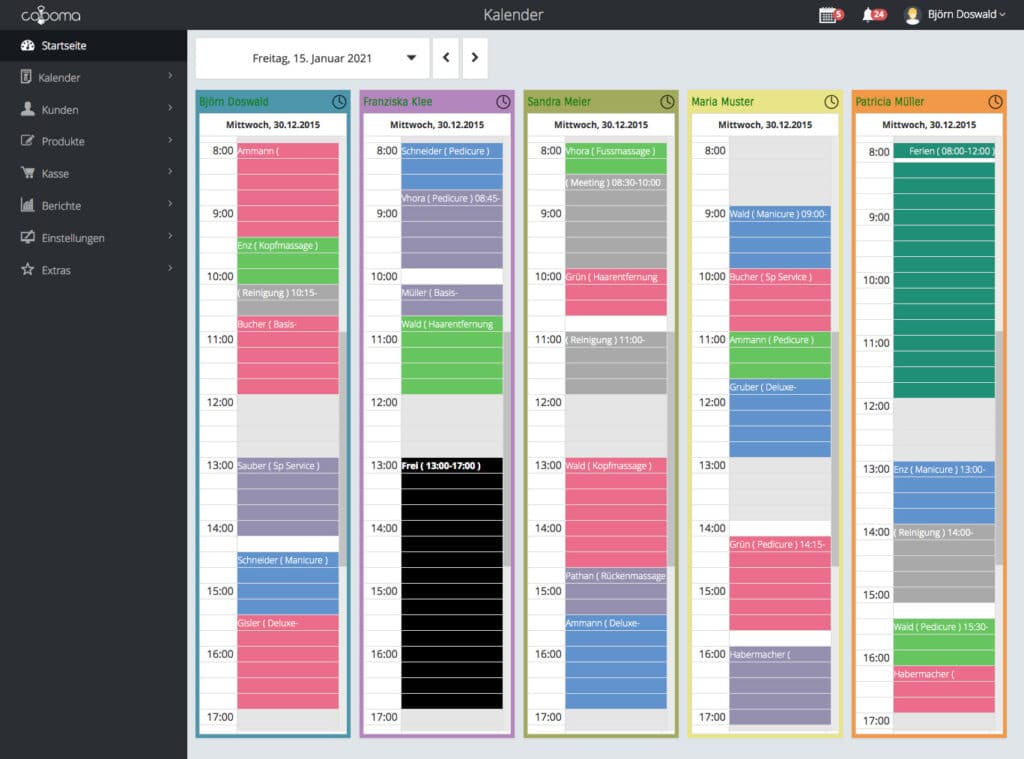Screen dimensions: 1024x759
Task: Go to the previous day
Action: (446, 58)
